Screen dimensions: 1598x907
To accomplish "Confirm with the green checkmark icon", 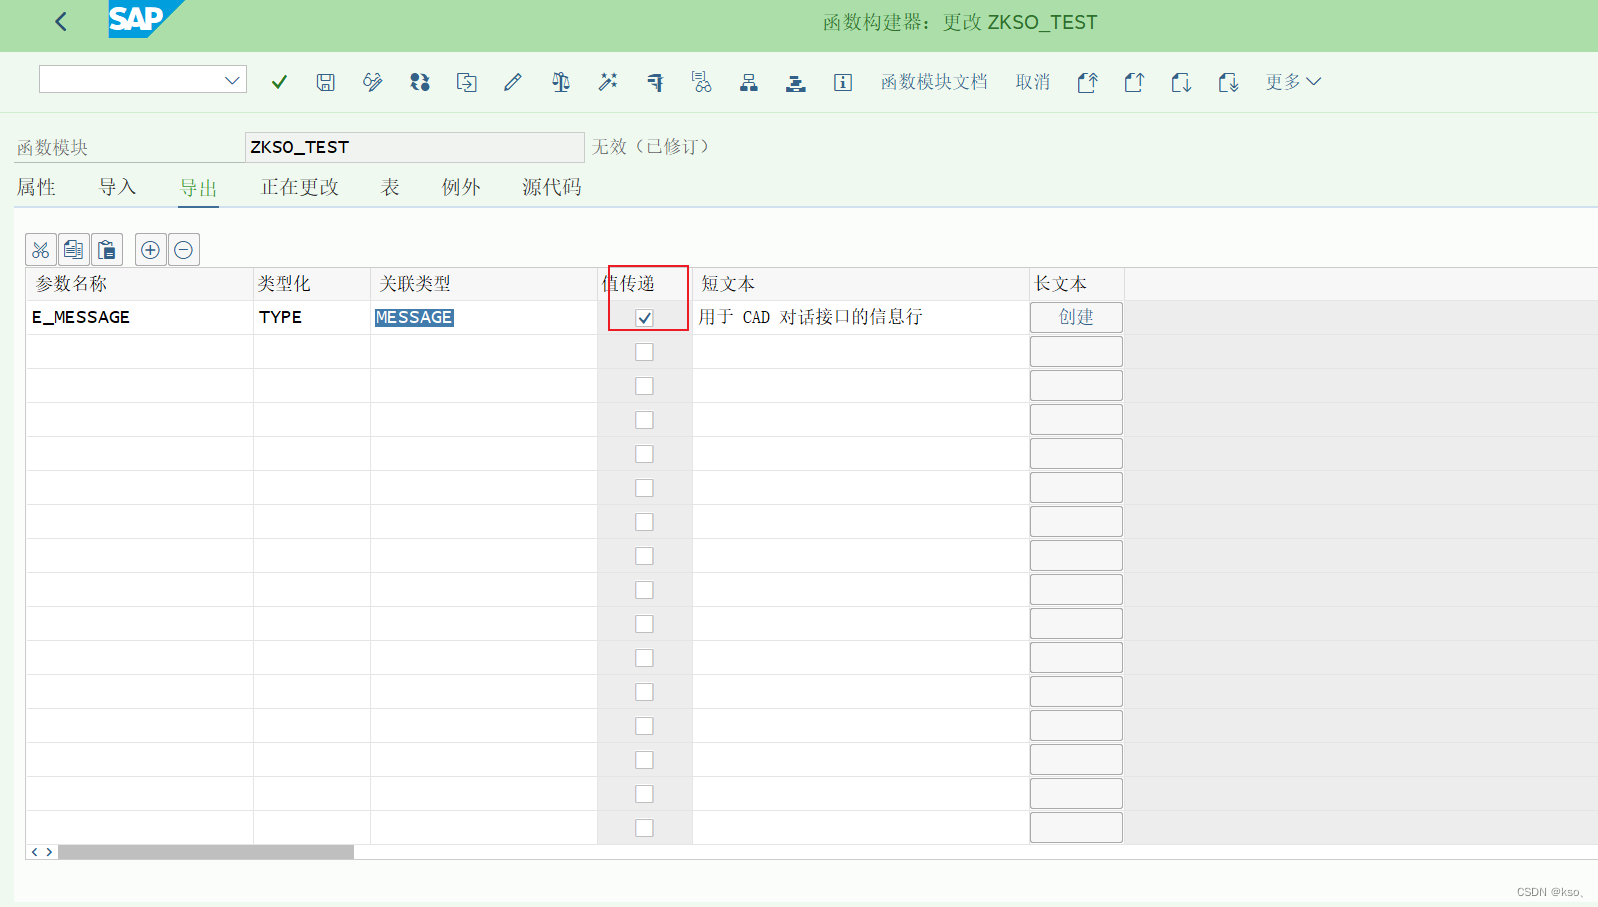I will tap(279, 82).
